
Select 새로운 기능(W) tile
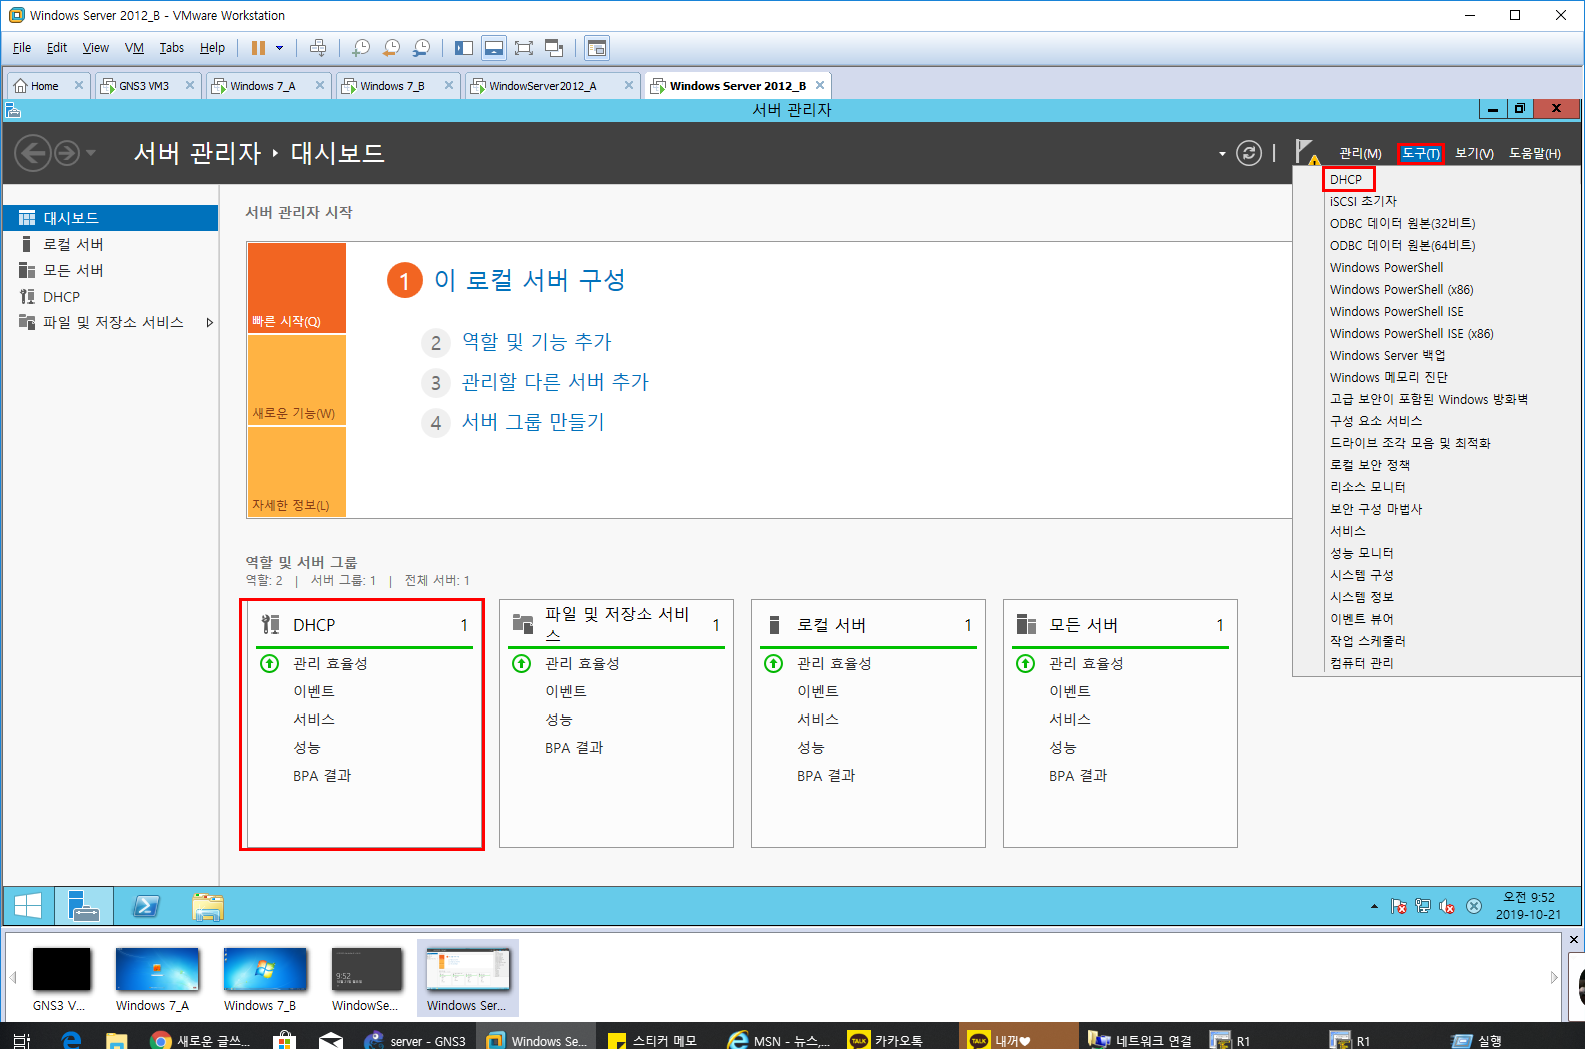pos(297,380)
